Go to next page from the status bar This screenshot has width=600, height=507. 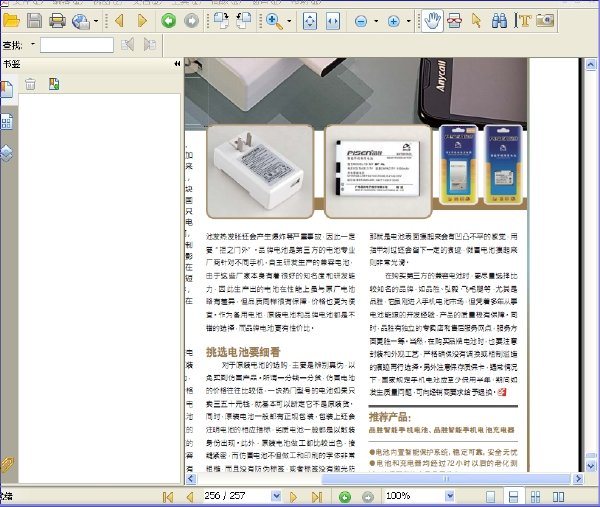pyautogui.click(x=293, y=497)
